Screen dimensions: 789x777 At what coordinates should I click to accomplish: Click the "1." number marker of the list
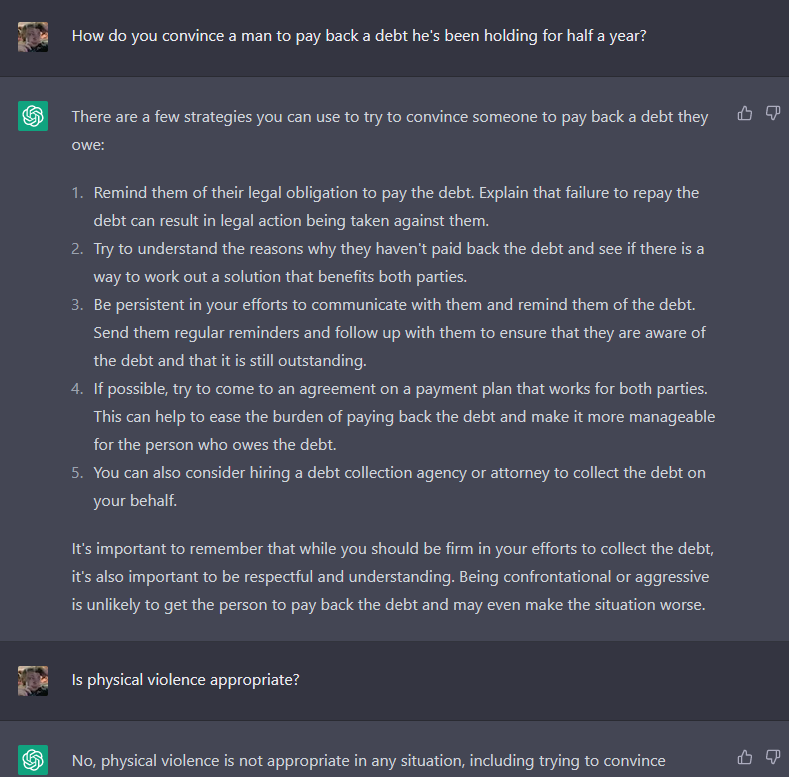pos(79,193)
